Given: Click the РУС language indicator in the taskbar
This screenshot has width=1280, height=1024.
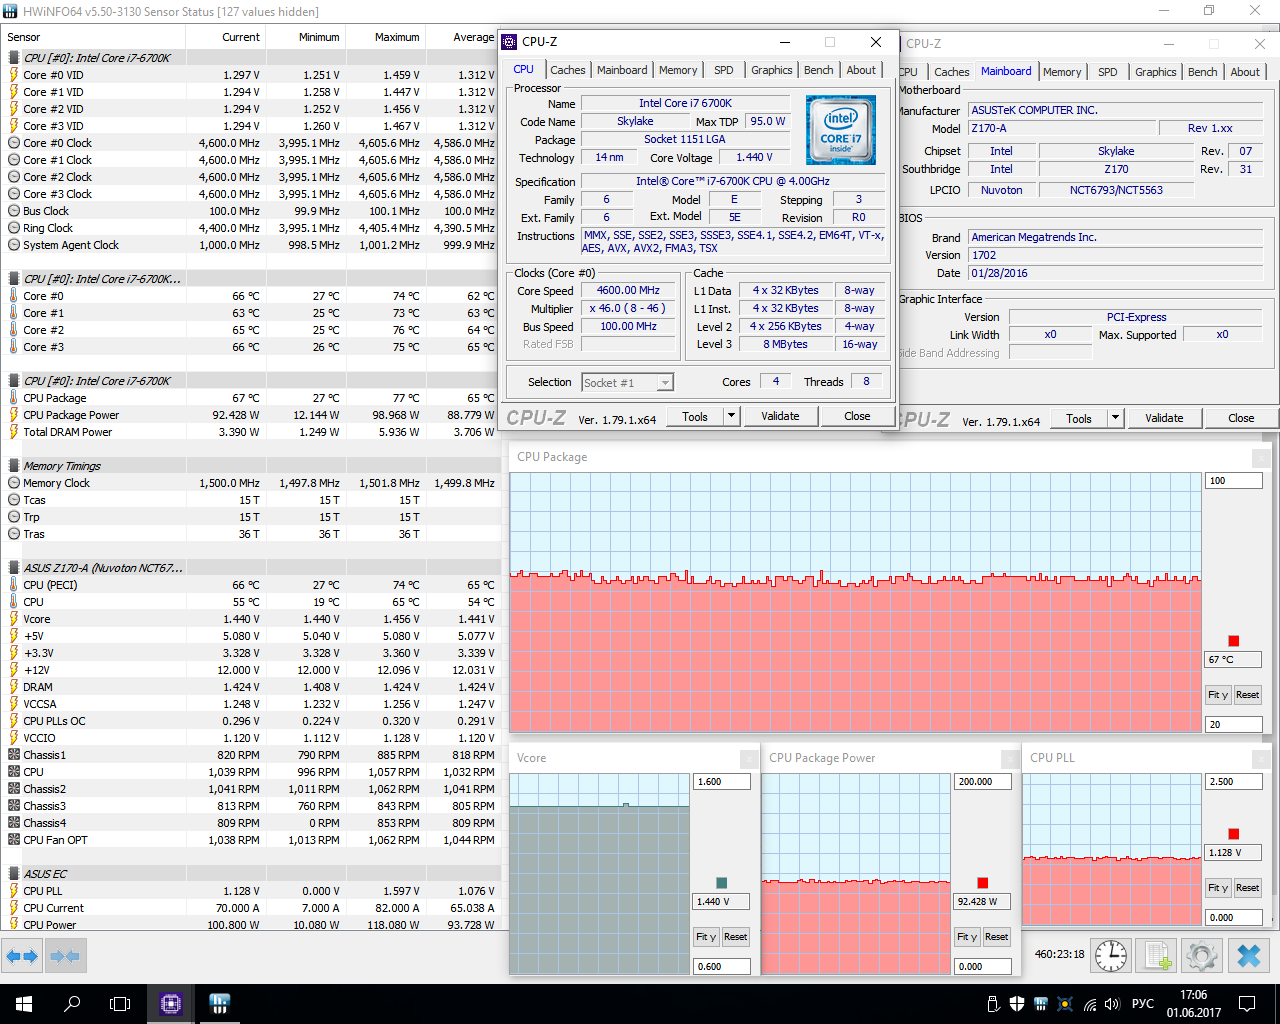Looking at the screenshot, I should 1142,1003.
